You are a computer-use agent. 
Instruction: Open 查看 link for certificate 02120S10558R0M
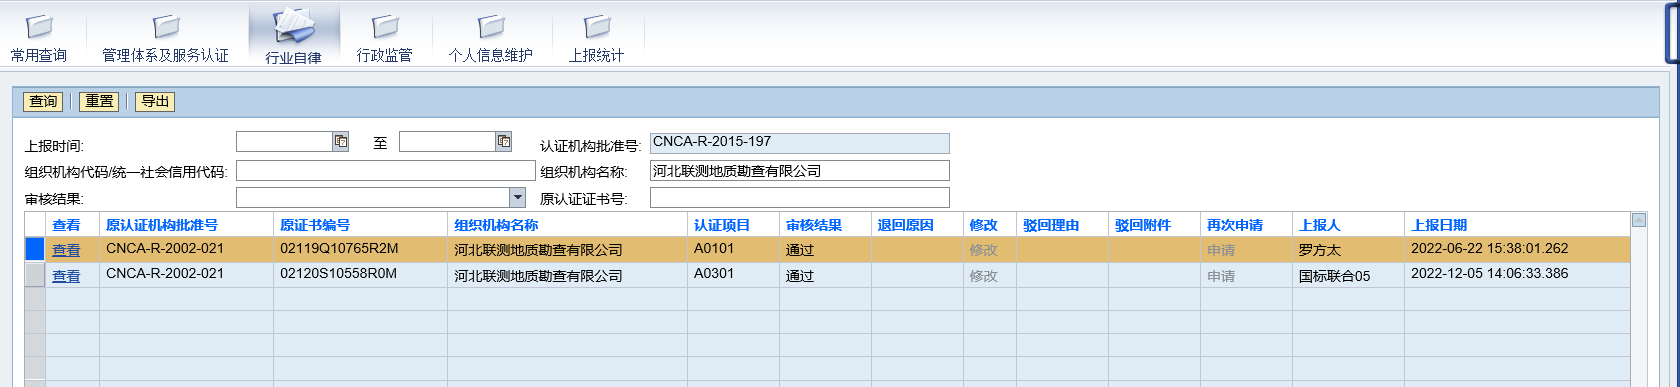(x=66, y=276)
